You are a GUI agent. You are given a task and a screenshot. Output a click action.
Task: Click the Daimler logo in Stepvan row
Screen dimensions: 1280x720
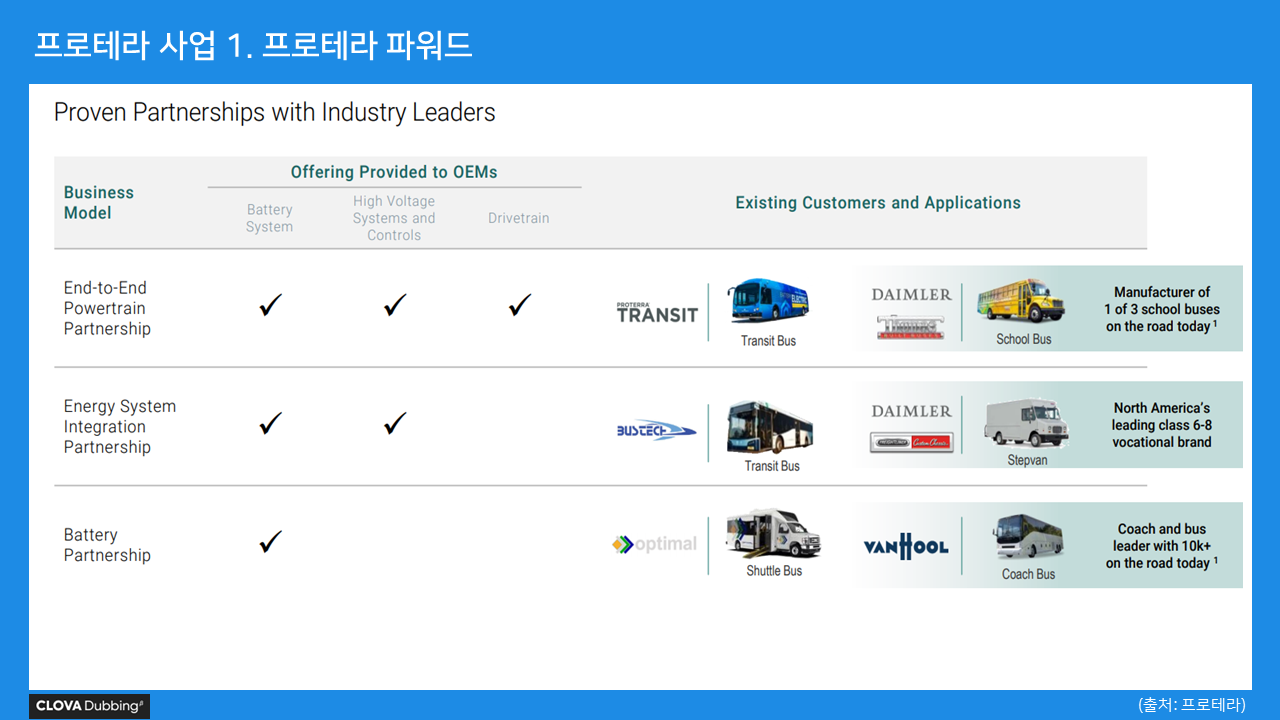[911, 411]
